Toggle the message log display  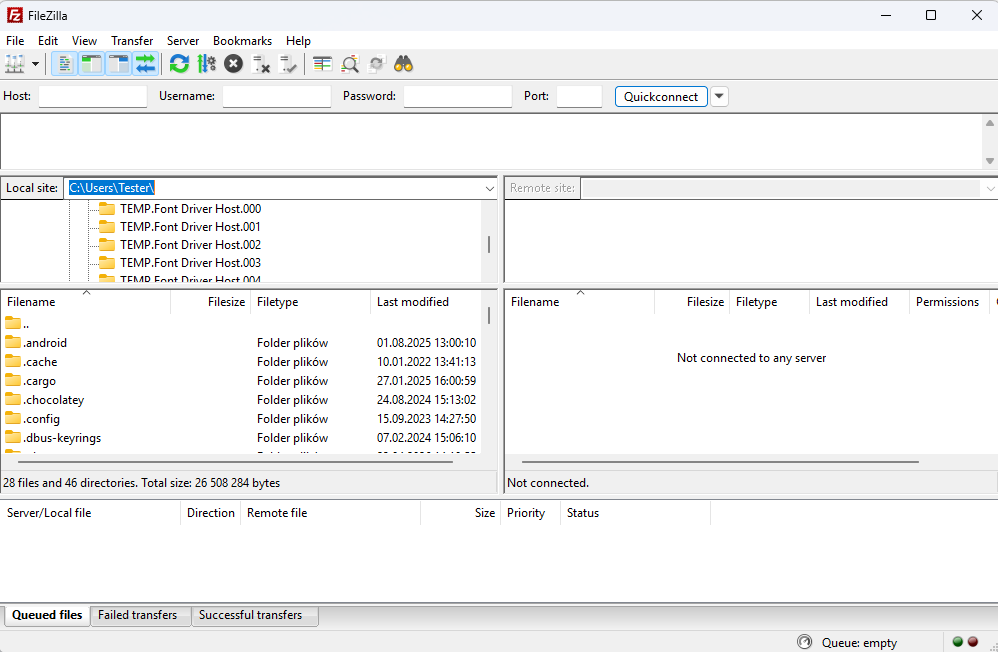64,64
